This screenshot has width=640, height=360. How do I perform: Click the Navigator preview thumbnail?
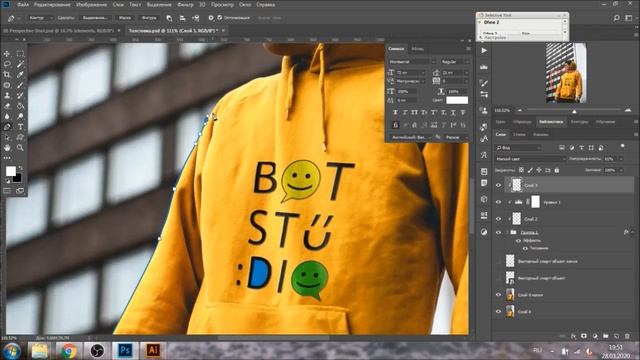(566, 73)
